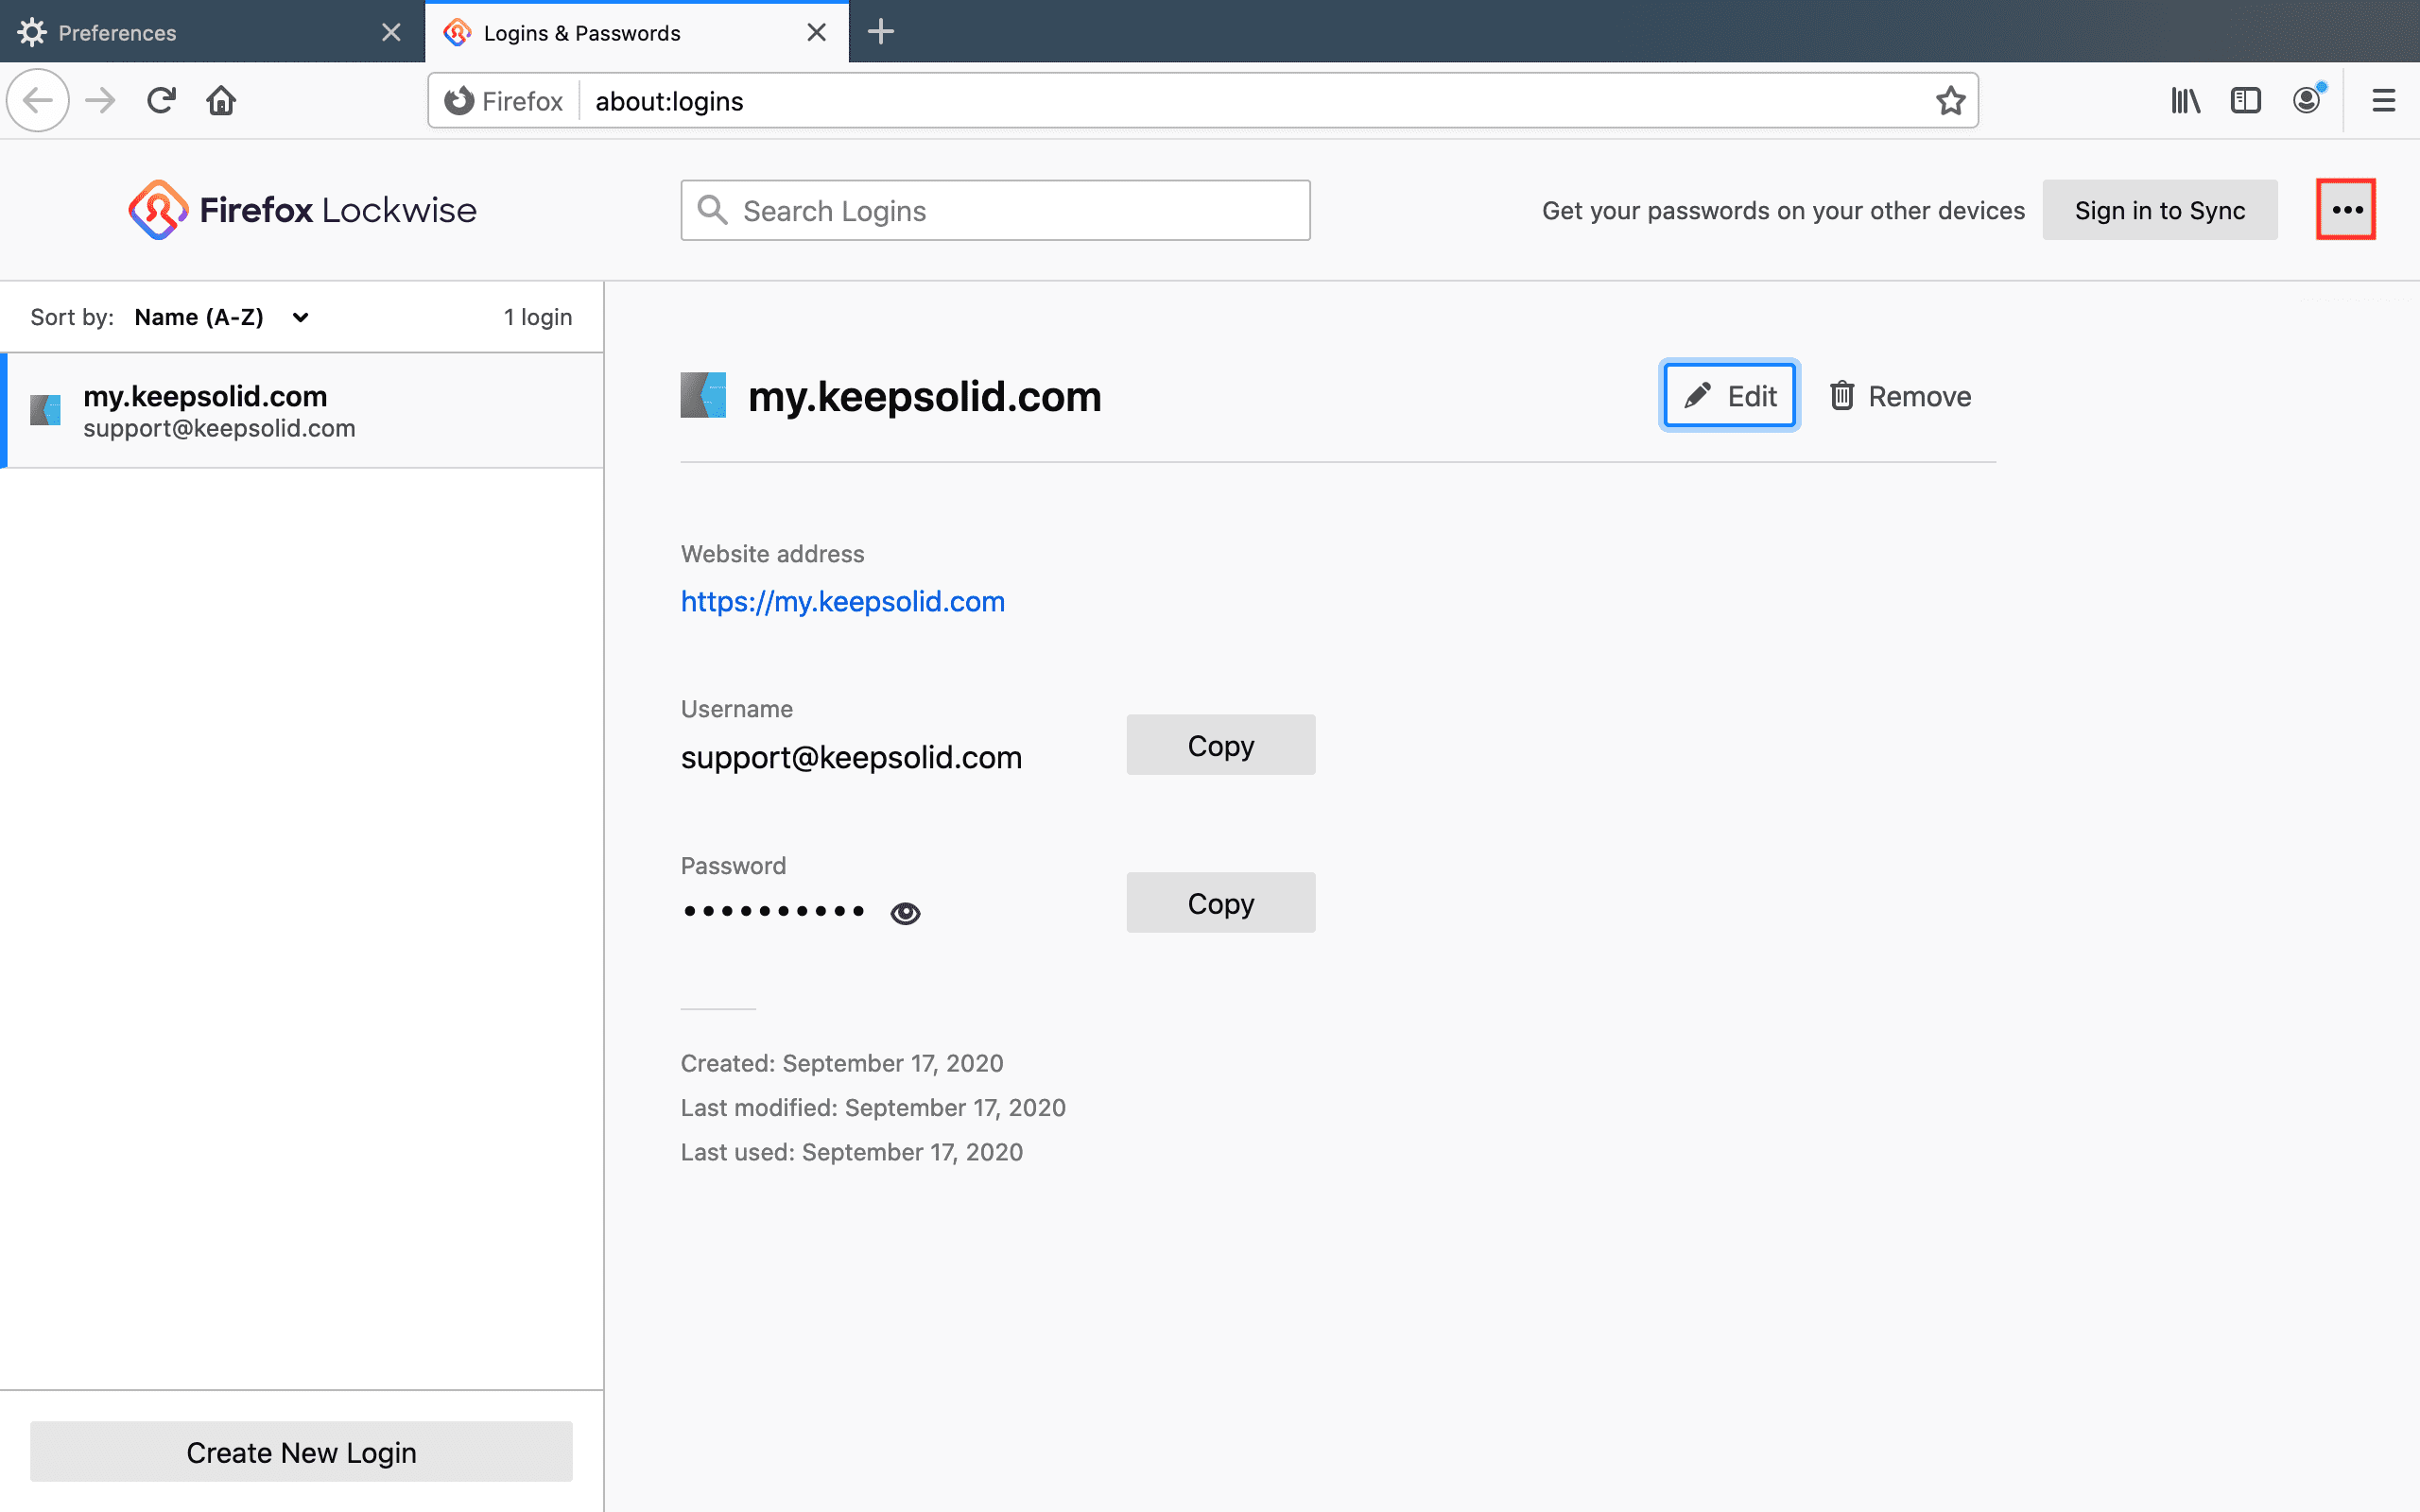This screenshot has width=2420, height=1512.
Task: Open the browser home page
Action: point(221,100)
